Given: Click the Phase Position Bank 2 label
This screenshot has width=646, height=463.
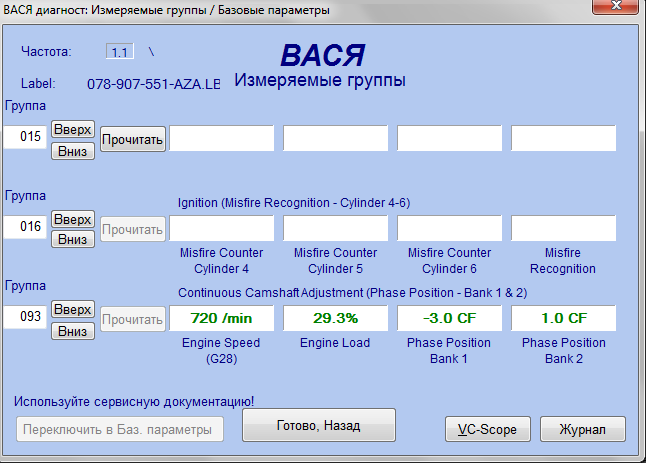Looking at the screenshot, I should 564,351.
